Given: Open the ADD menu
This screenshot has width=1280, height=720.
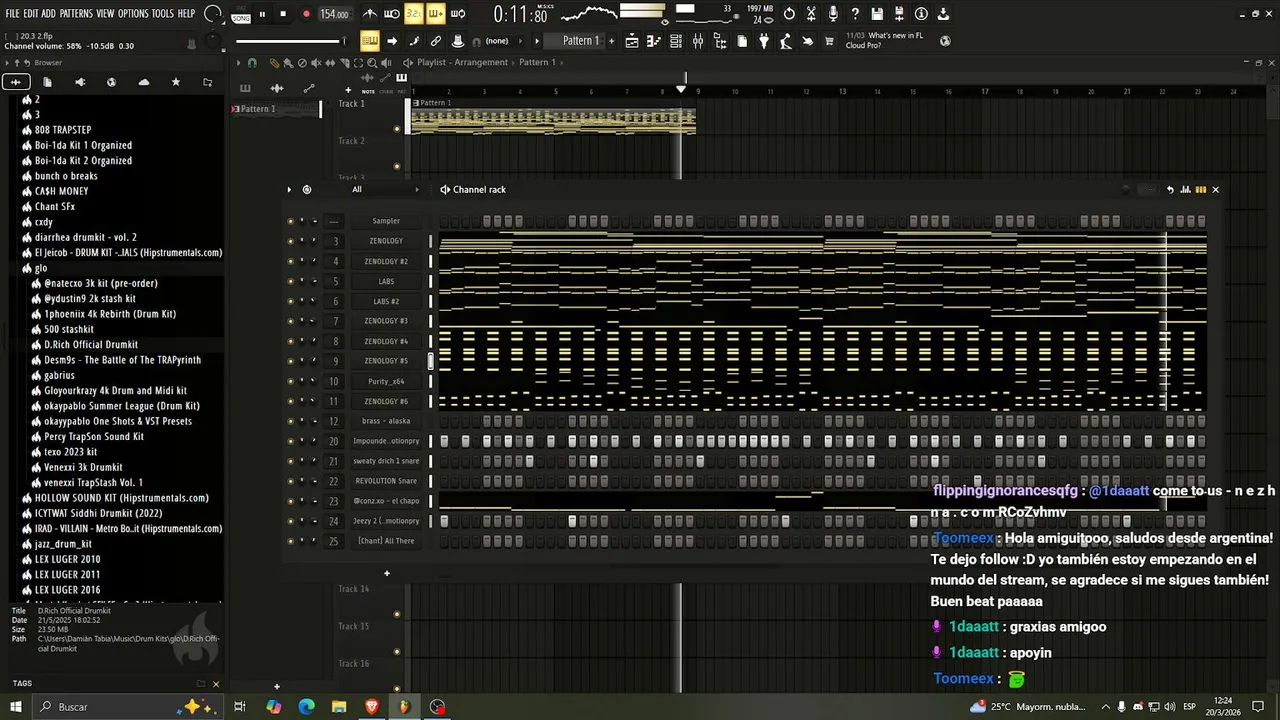Looking at the screenshot, I should coord(48,13).
